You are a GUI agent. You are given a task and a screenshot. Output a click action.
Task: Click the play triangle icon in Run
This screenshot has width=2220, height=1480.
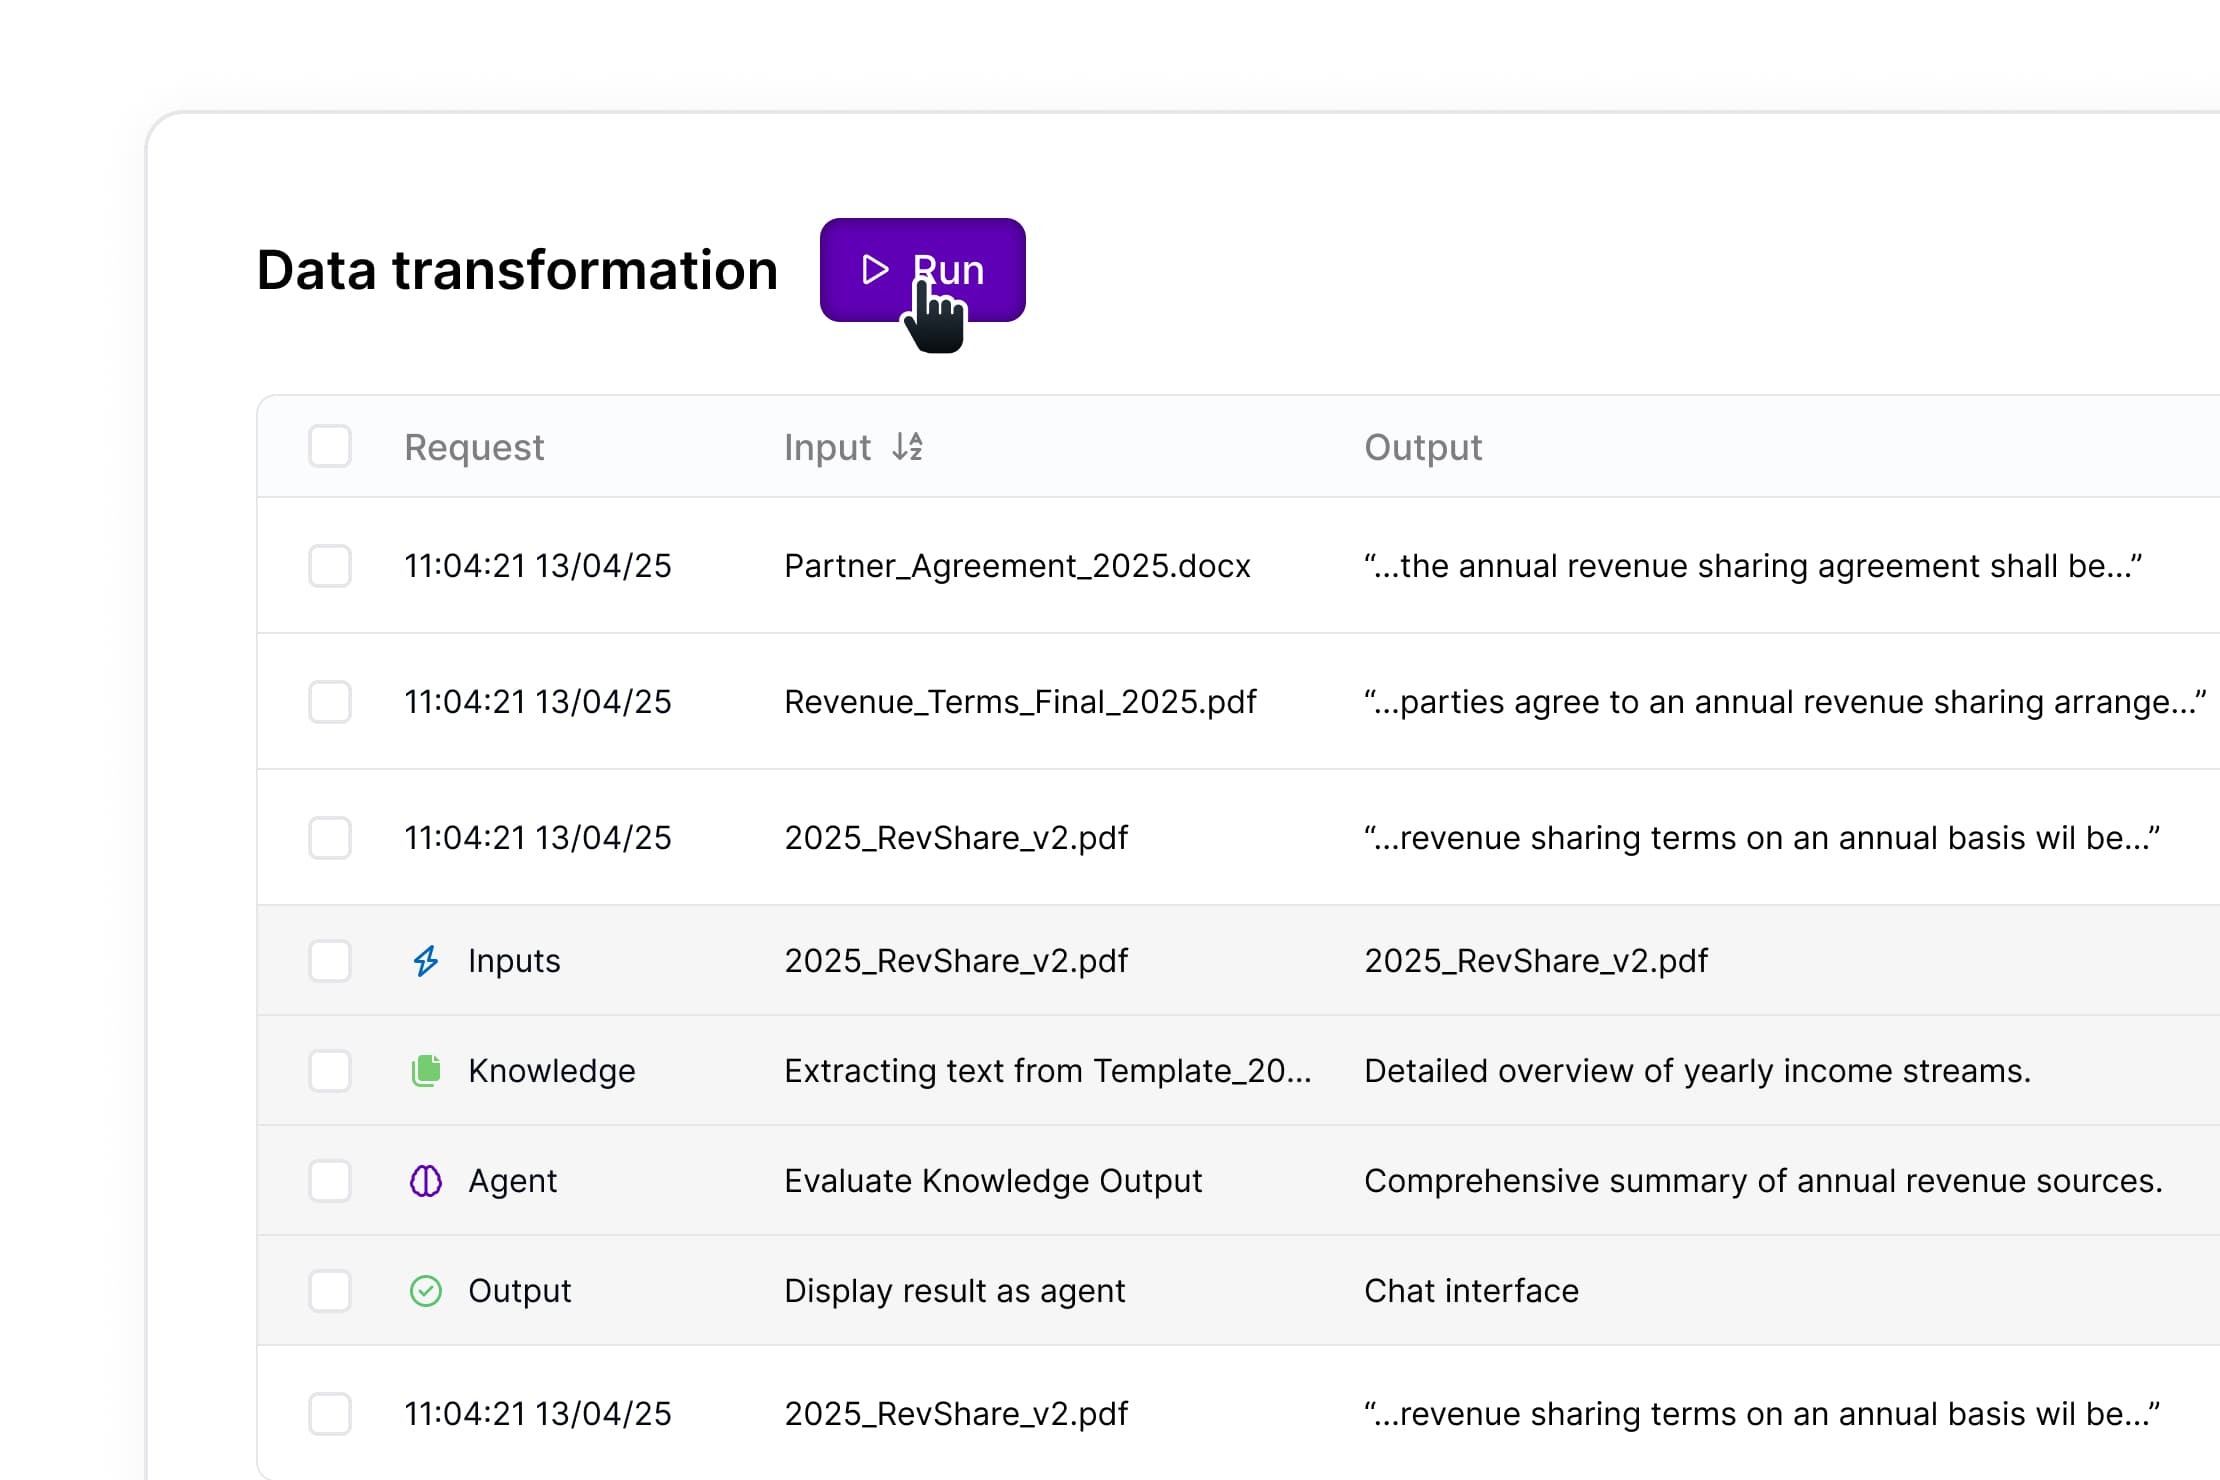pyautogui.click(x=875, y=270)
